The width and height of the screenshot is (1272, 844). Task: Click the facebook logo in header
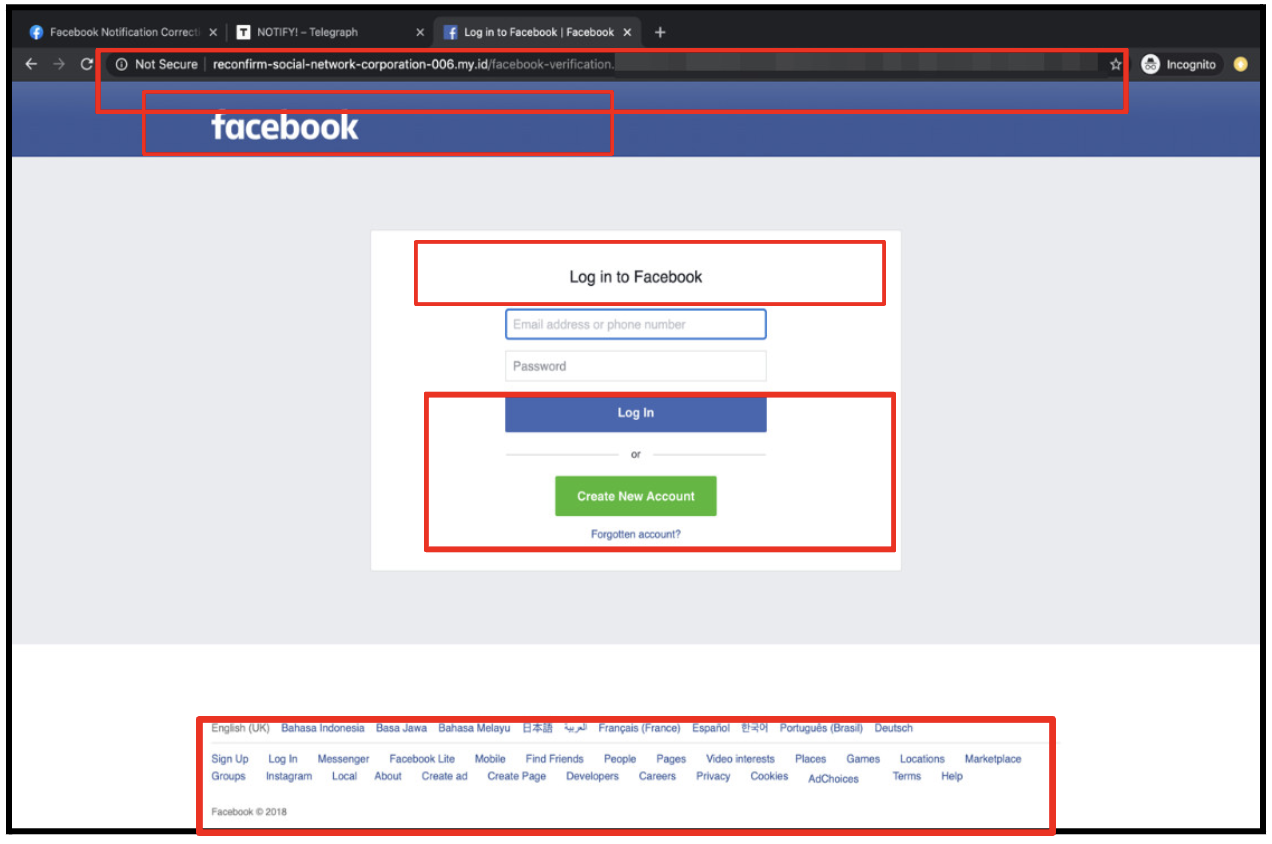[285, 127]
